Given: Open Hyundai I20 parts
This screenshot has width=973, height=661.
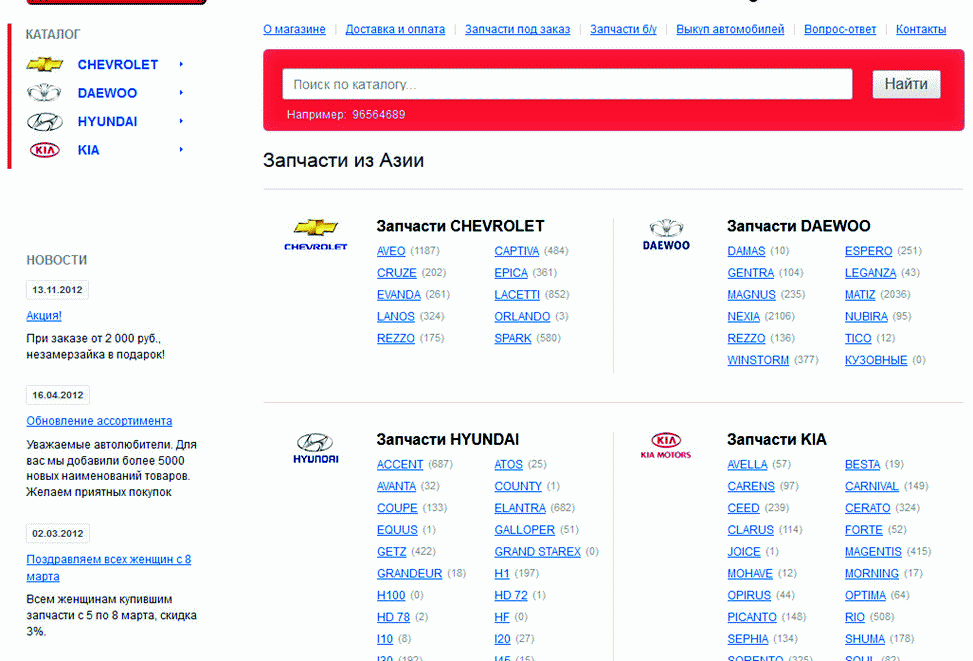Looking at the screenshot, I should coord(502,639).
